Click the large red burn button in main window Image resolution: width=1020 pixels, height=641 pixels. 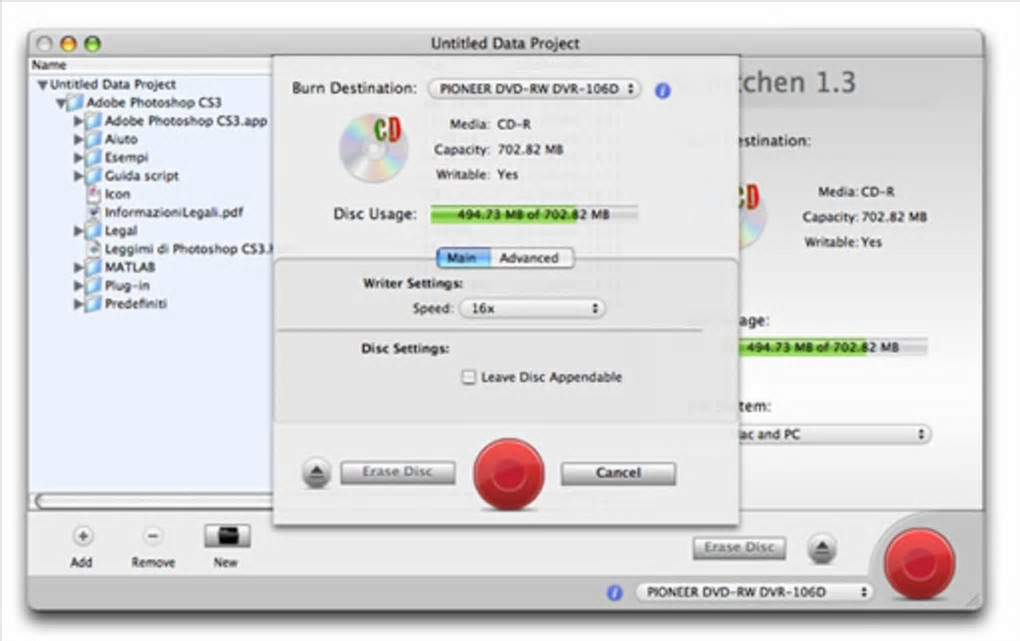(x=919, y=564)
